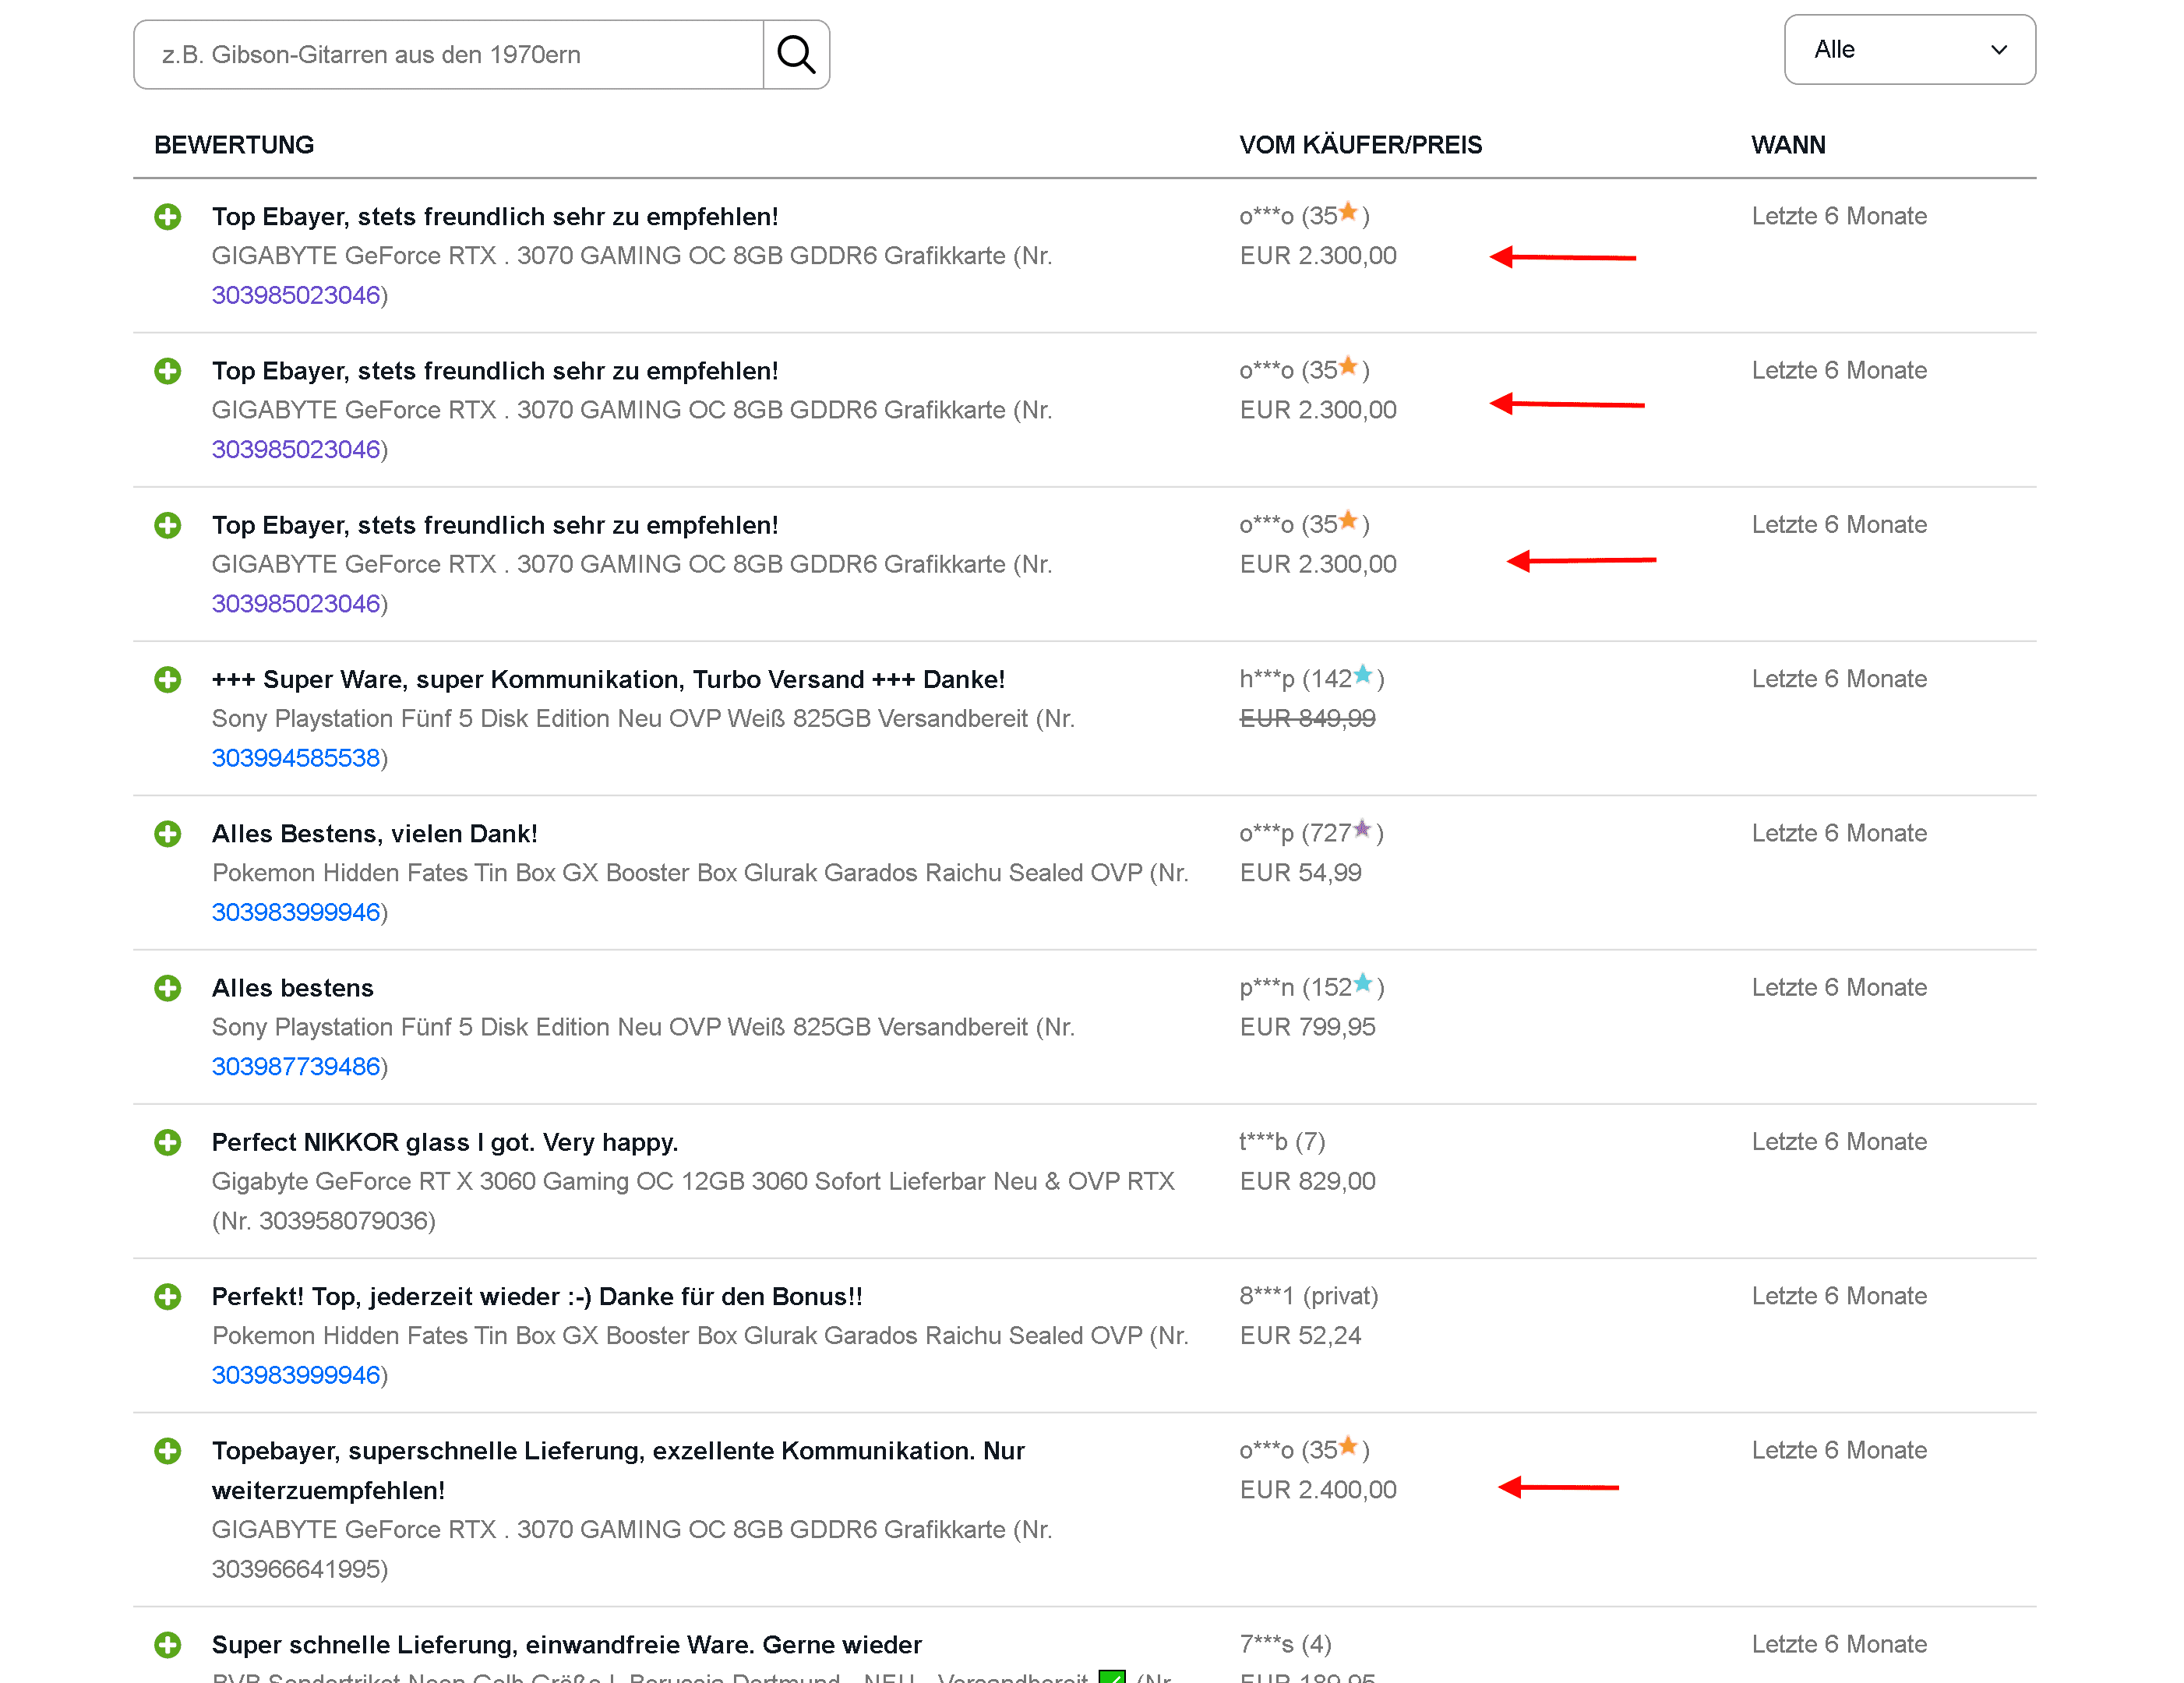The image size is (2184, 1683).
Task: Click buyer name t***b (7)
Action: point(1282,1142)
